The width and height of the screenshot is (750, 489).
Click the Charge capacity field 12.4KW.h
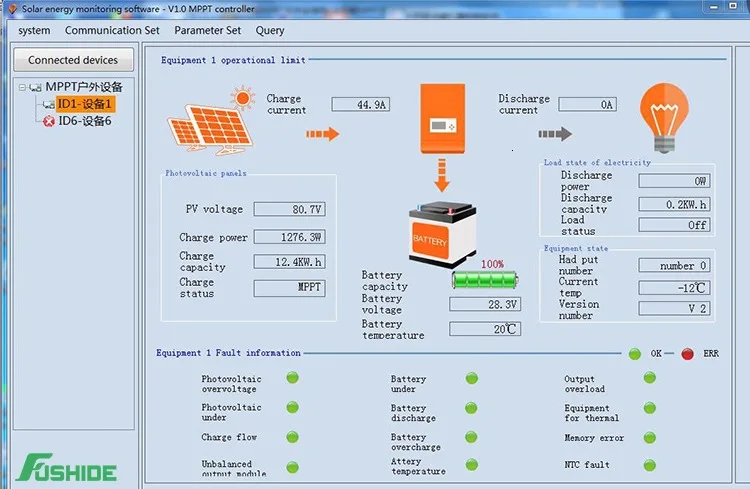[x=290, y=262]
